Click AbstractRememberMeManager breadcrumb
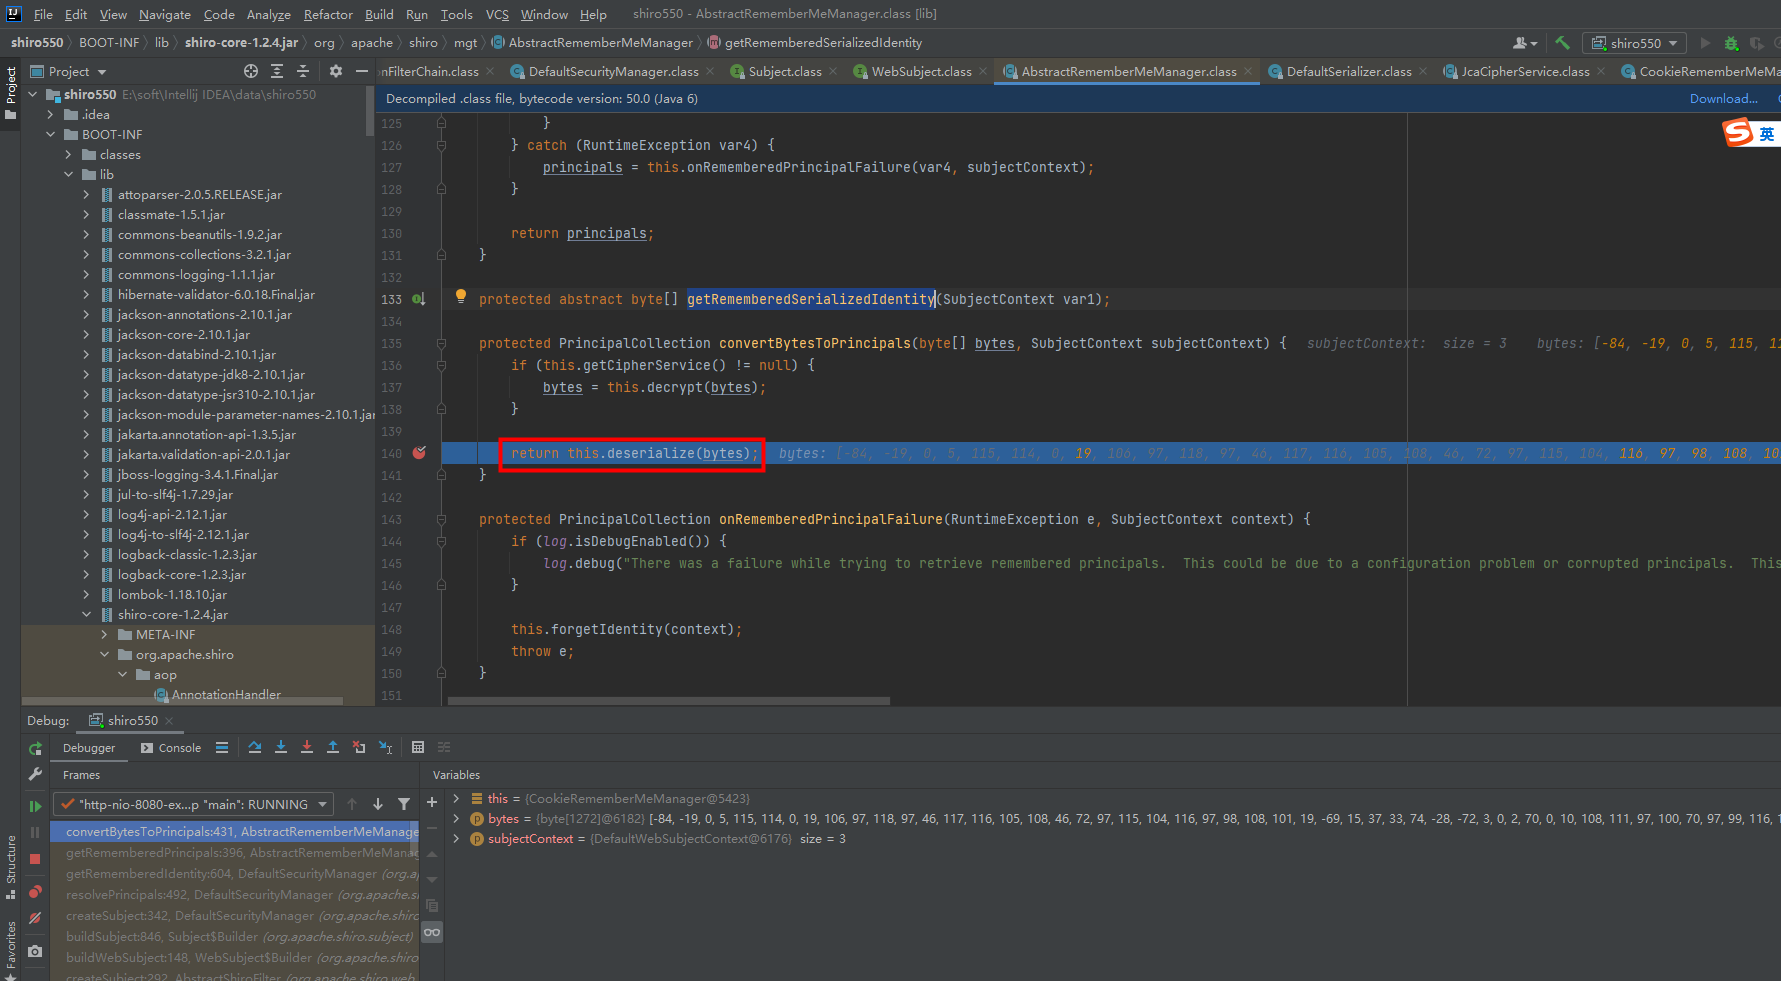This screenshot has width=1781, height=981. tap(592, 42)
